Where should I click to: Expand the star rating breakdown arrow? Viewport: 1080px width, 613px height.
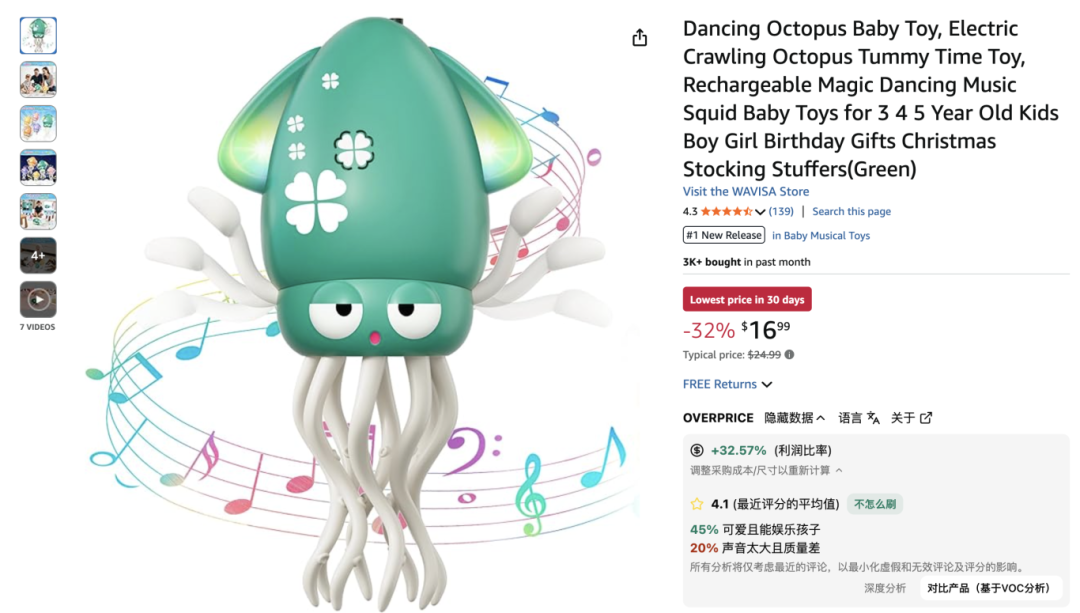pyautogui.click(x=760, y=212)
